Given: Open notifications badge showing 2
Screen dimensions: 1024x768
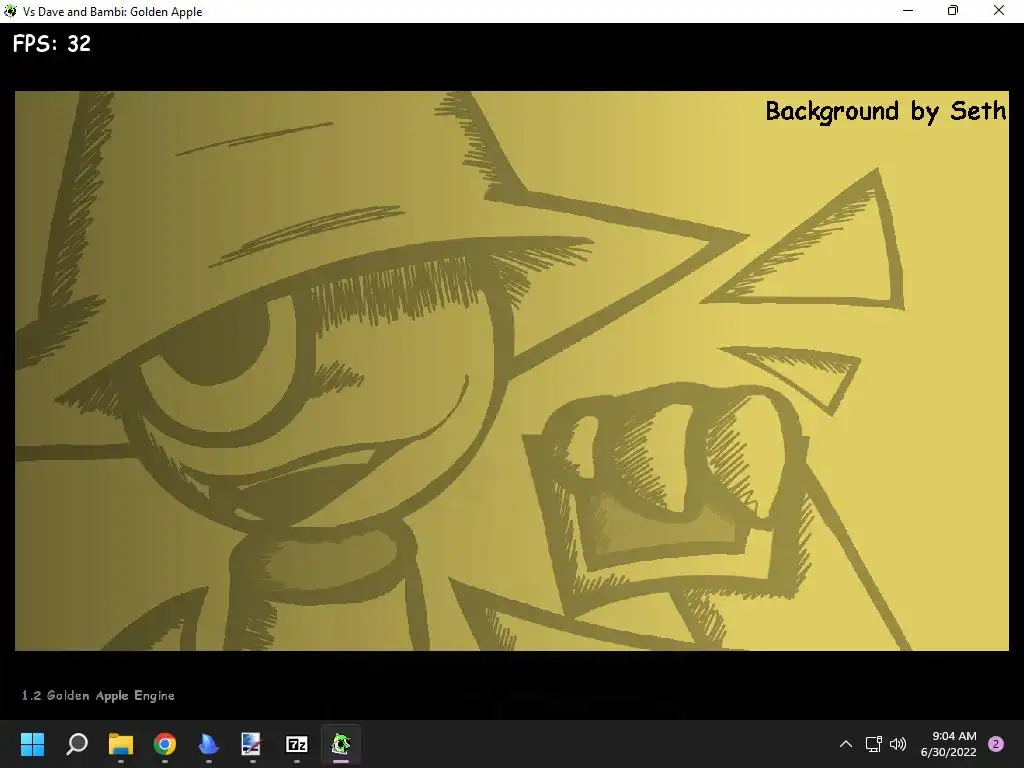Looking at the screenshot, I should 996,744.
